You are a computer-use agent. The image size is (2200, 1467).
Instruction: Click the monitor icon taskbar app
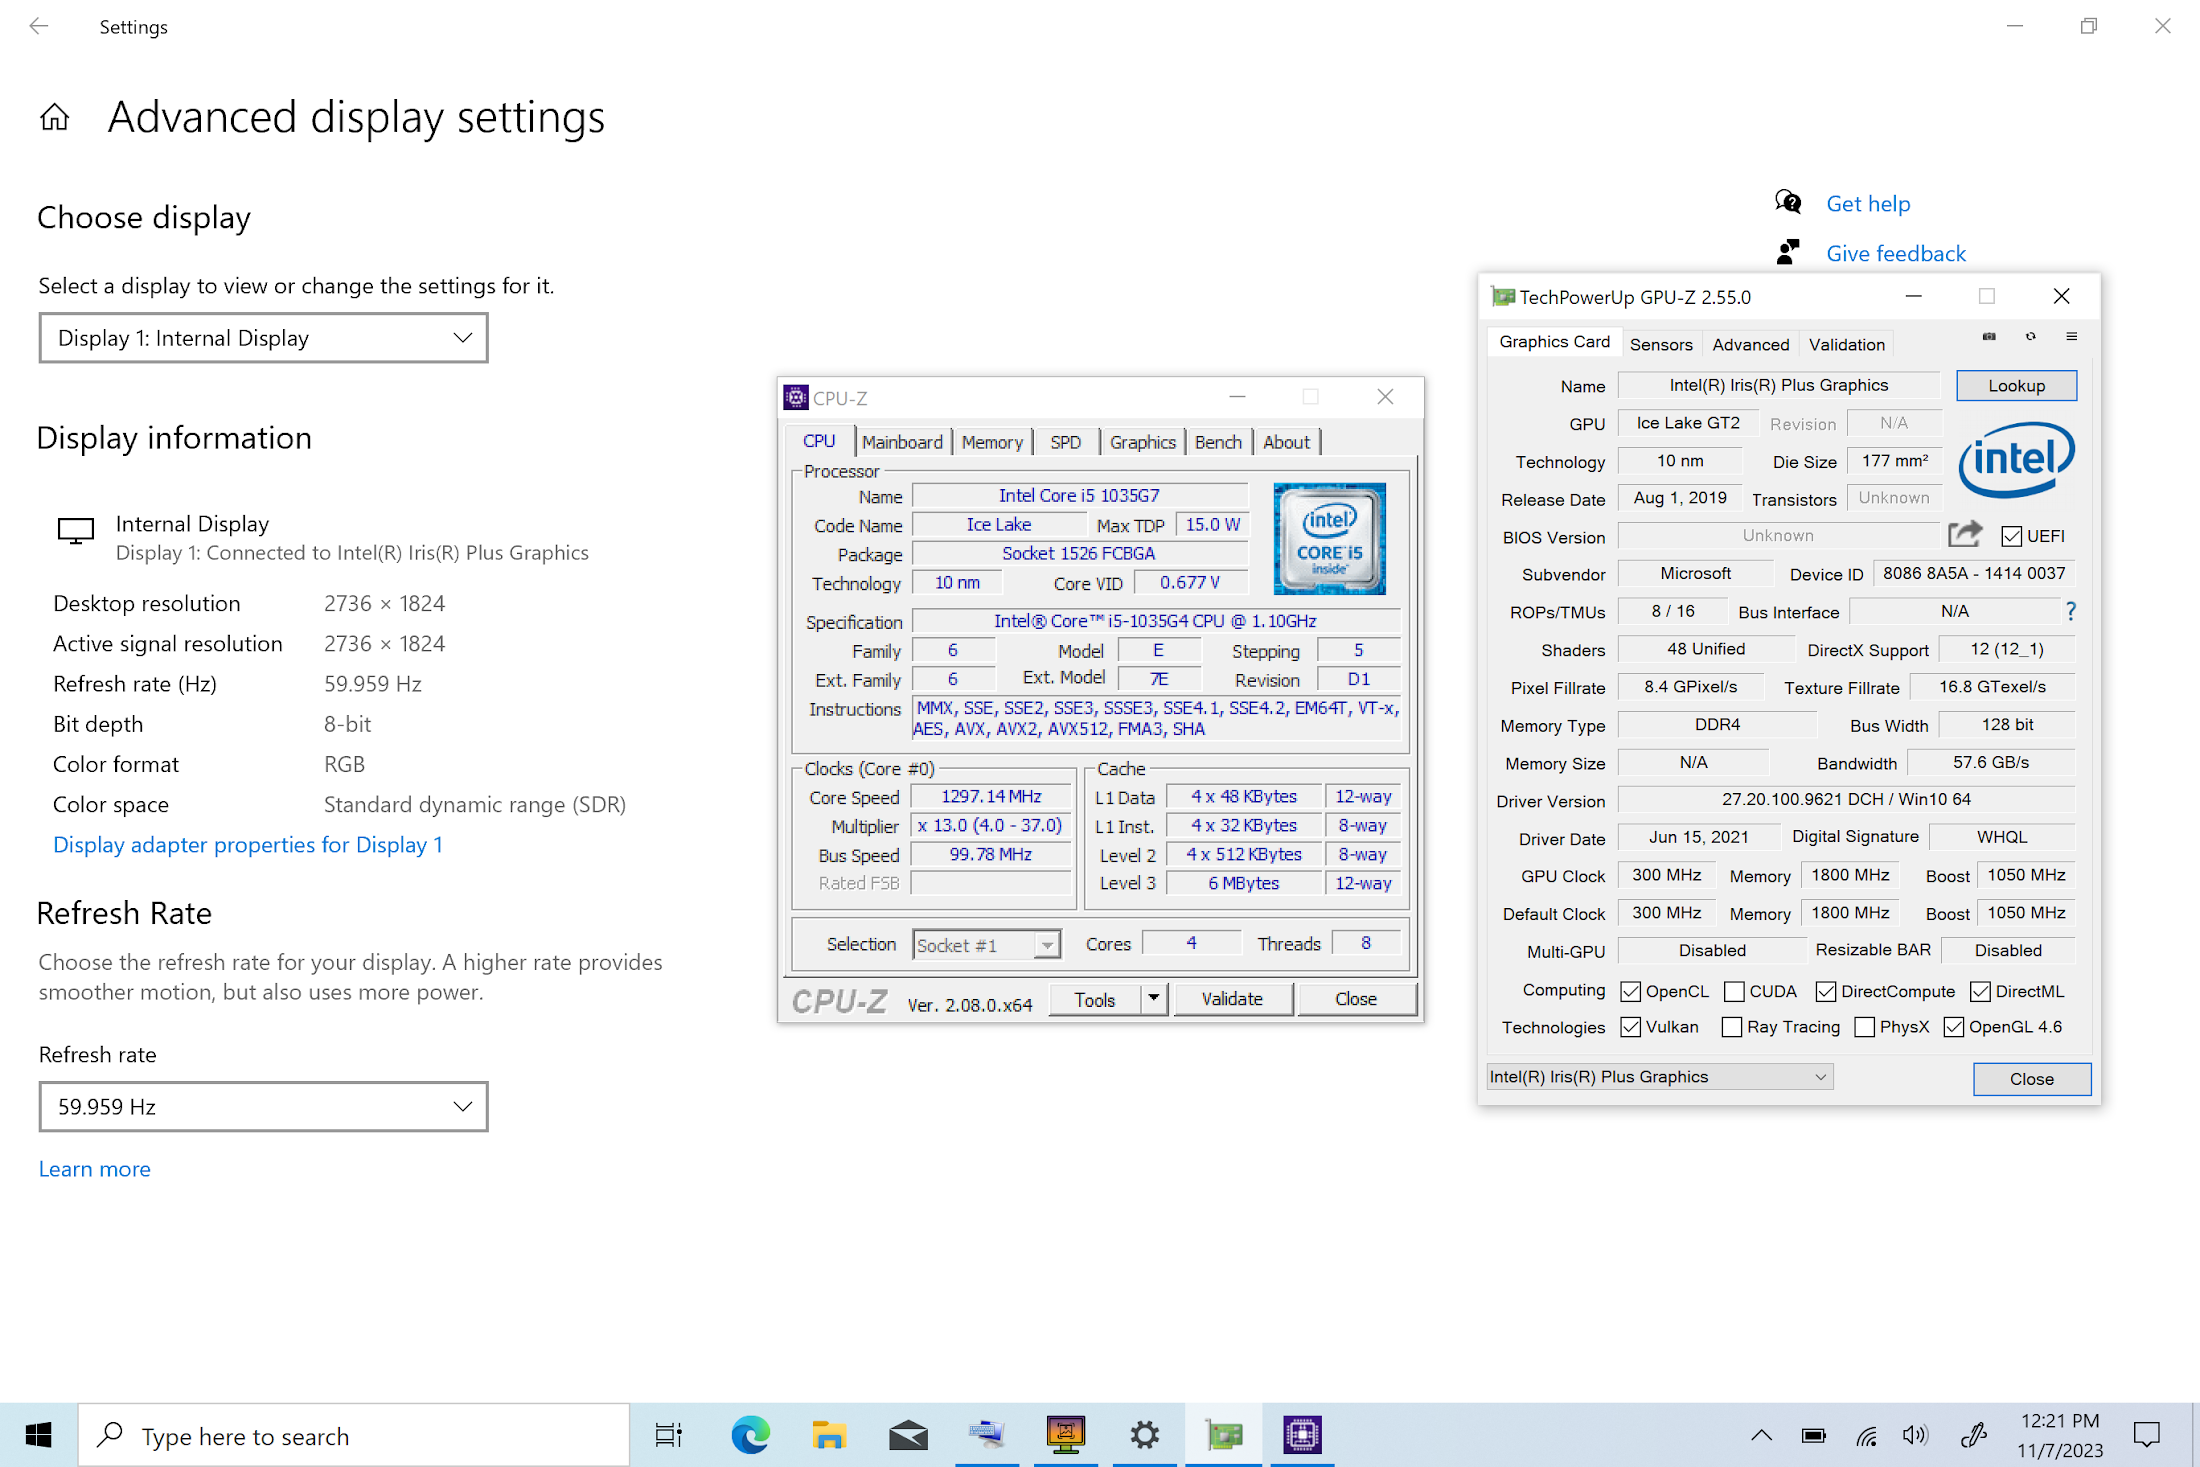pos(1066,1435)
